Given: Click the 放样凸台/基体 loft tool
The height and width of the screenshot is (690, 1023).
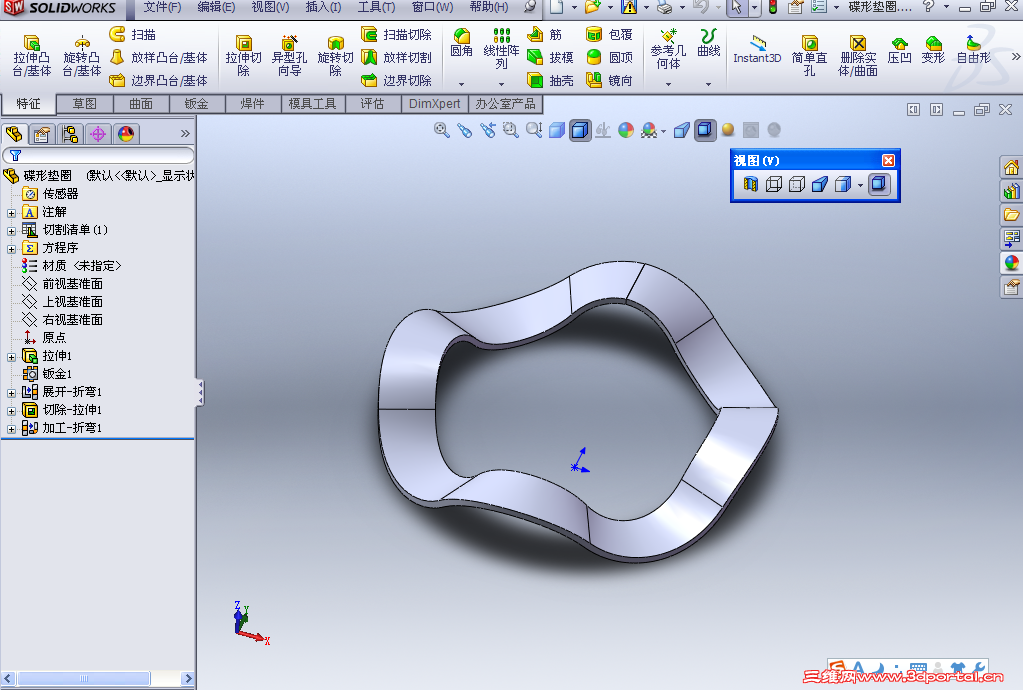Looking at the screenshot, I should (x=159, y=57).
